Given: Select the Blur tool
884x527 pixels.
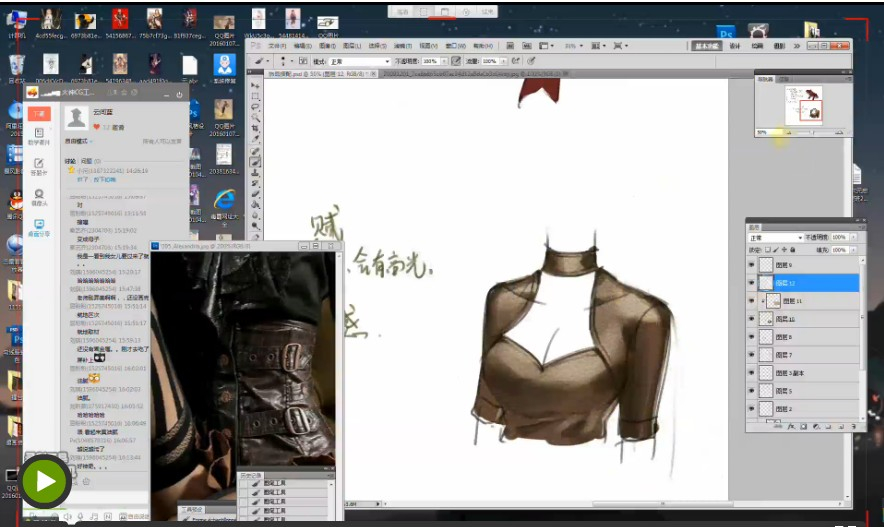Looking at the screenshot, I should point(255,215).
